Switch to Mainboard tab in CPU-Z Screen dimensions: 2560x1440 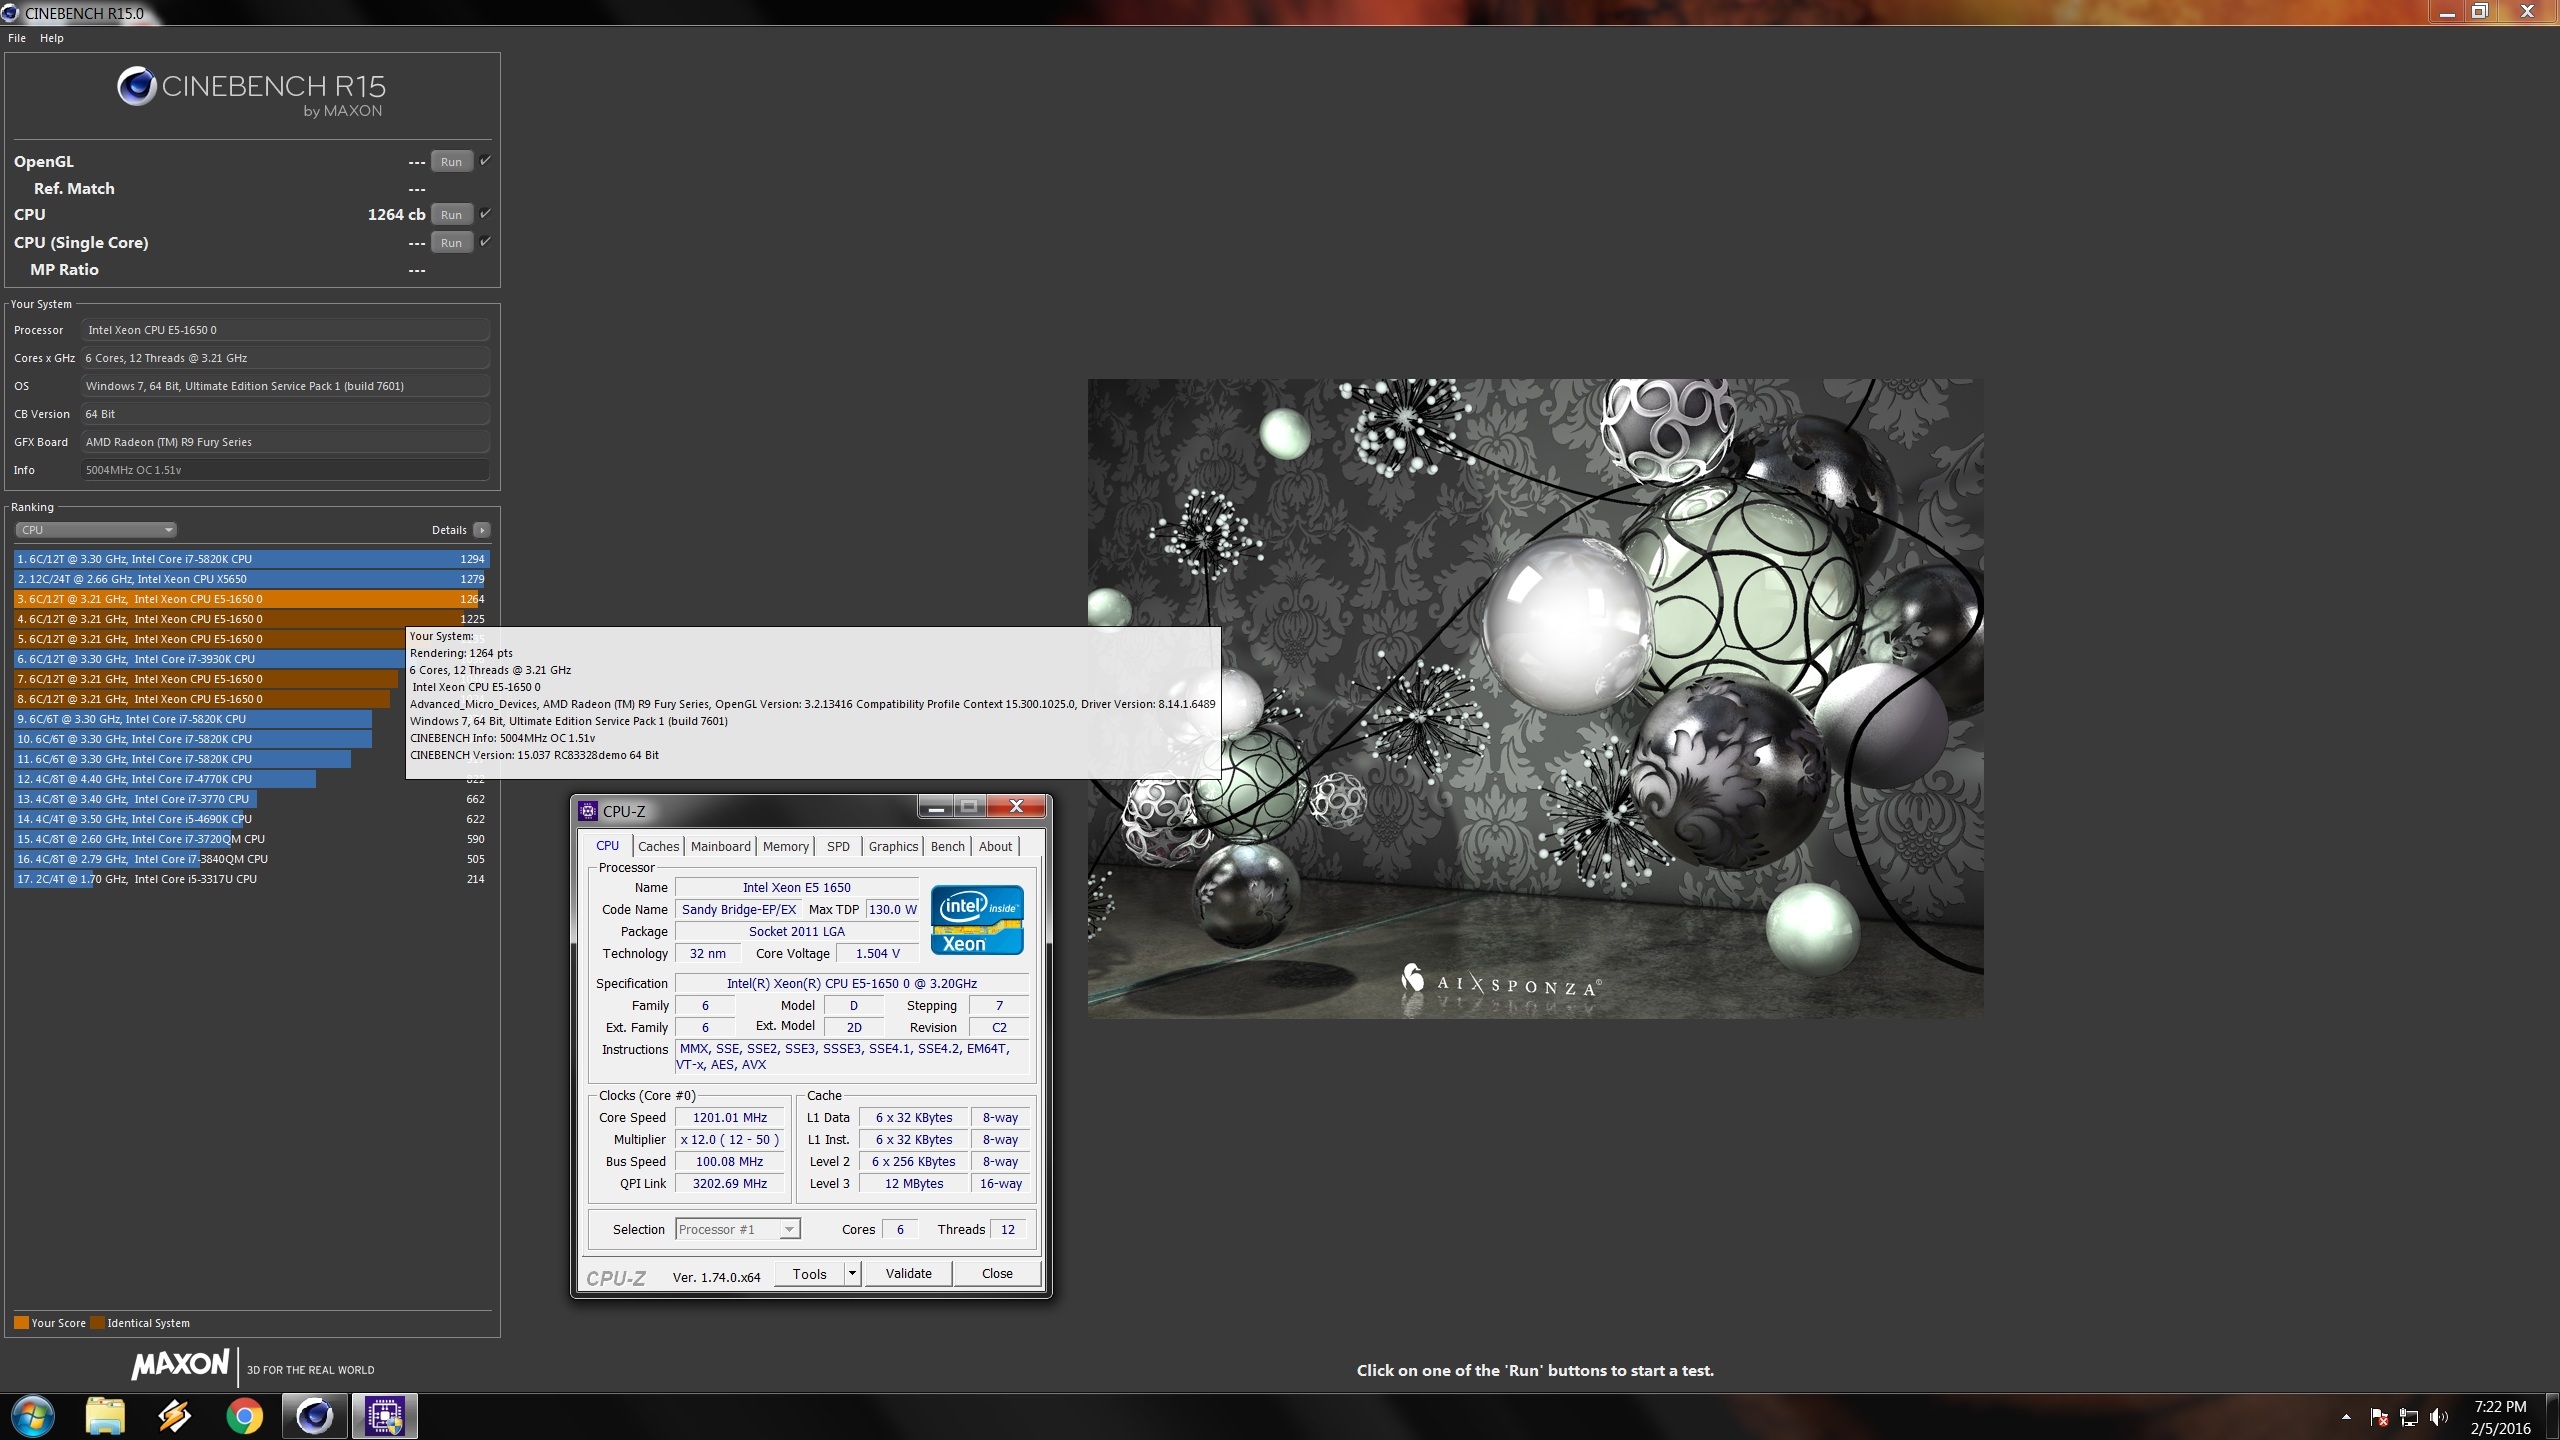720,847
